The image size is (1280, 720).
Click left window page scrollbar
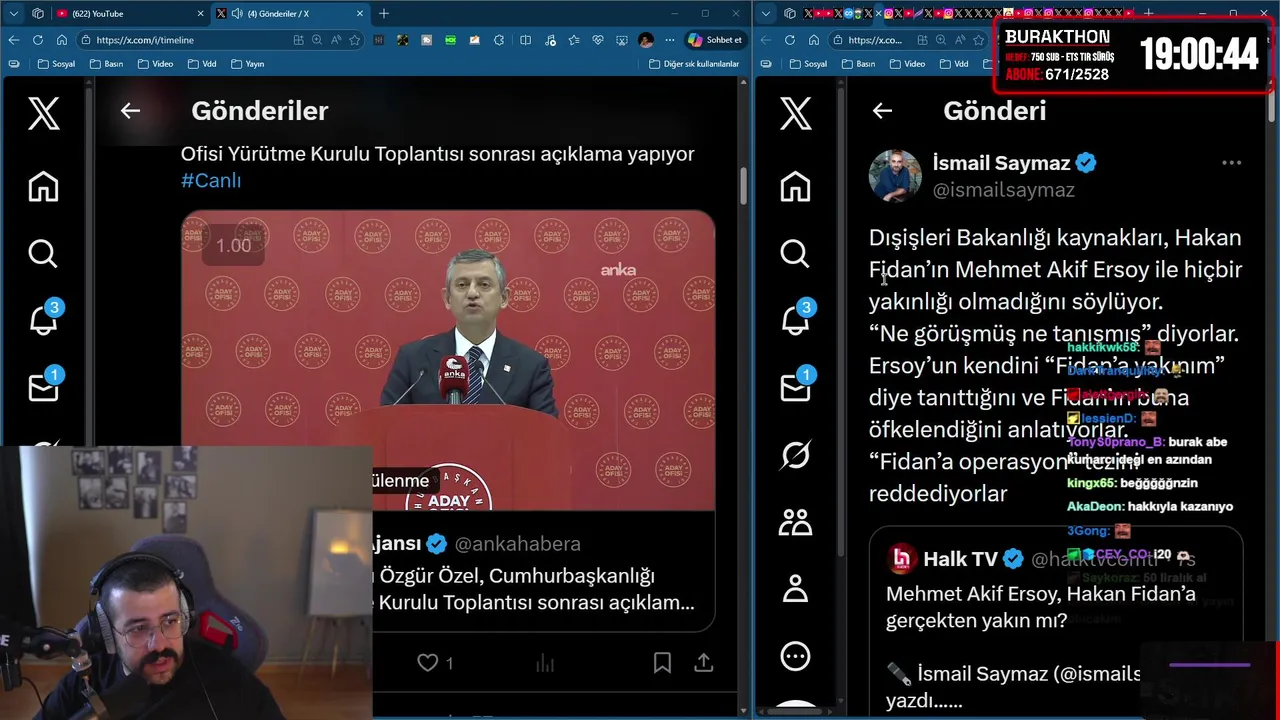pos(743,185)
